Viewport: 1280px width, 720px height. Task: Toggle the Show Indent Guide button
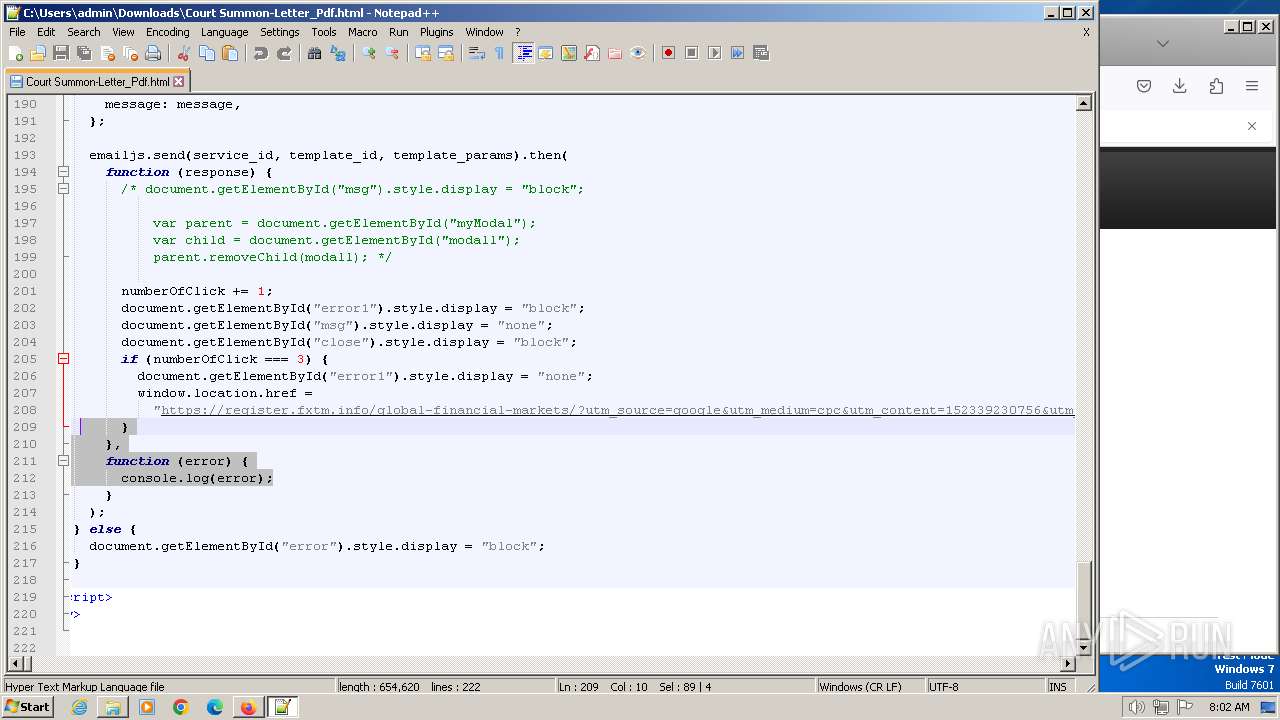(x=523, y=53)
